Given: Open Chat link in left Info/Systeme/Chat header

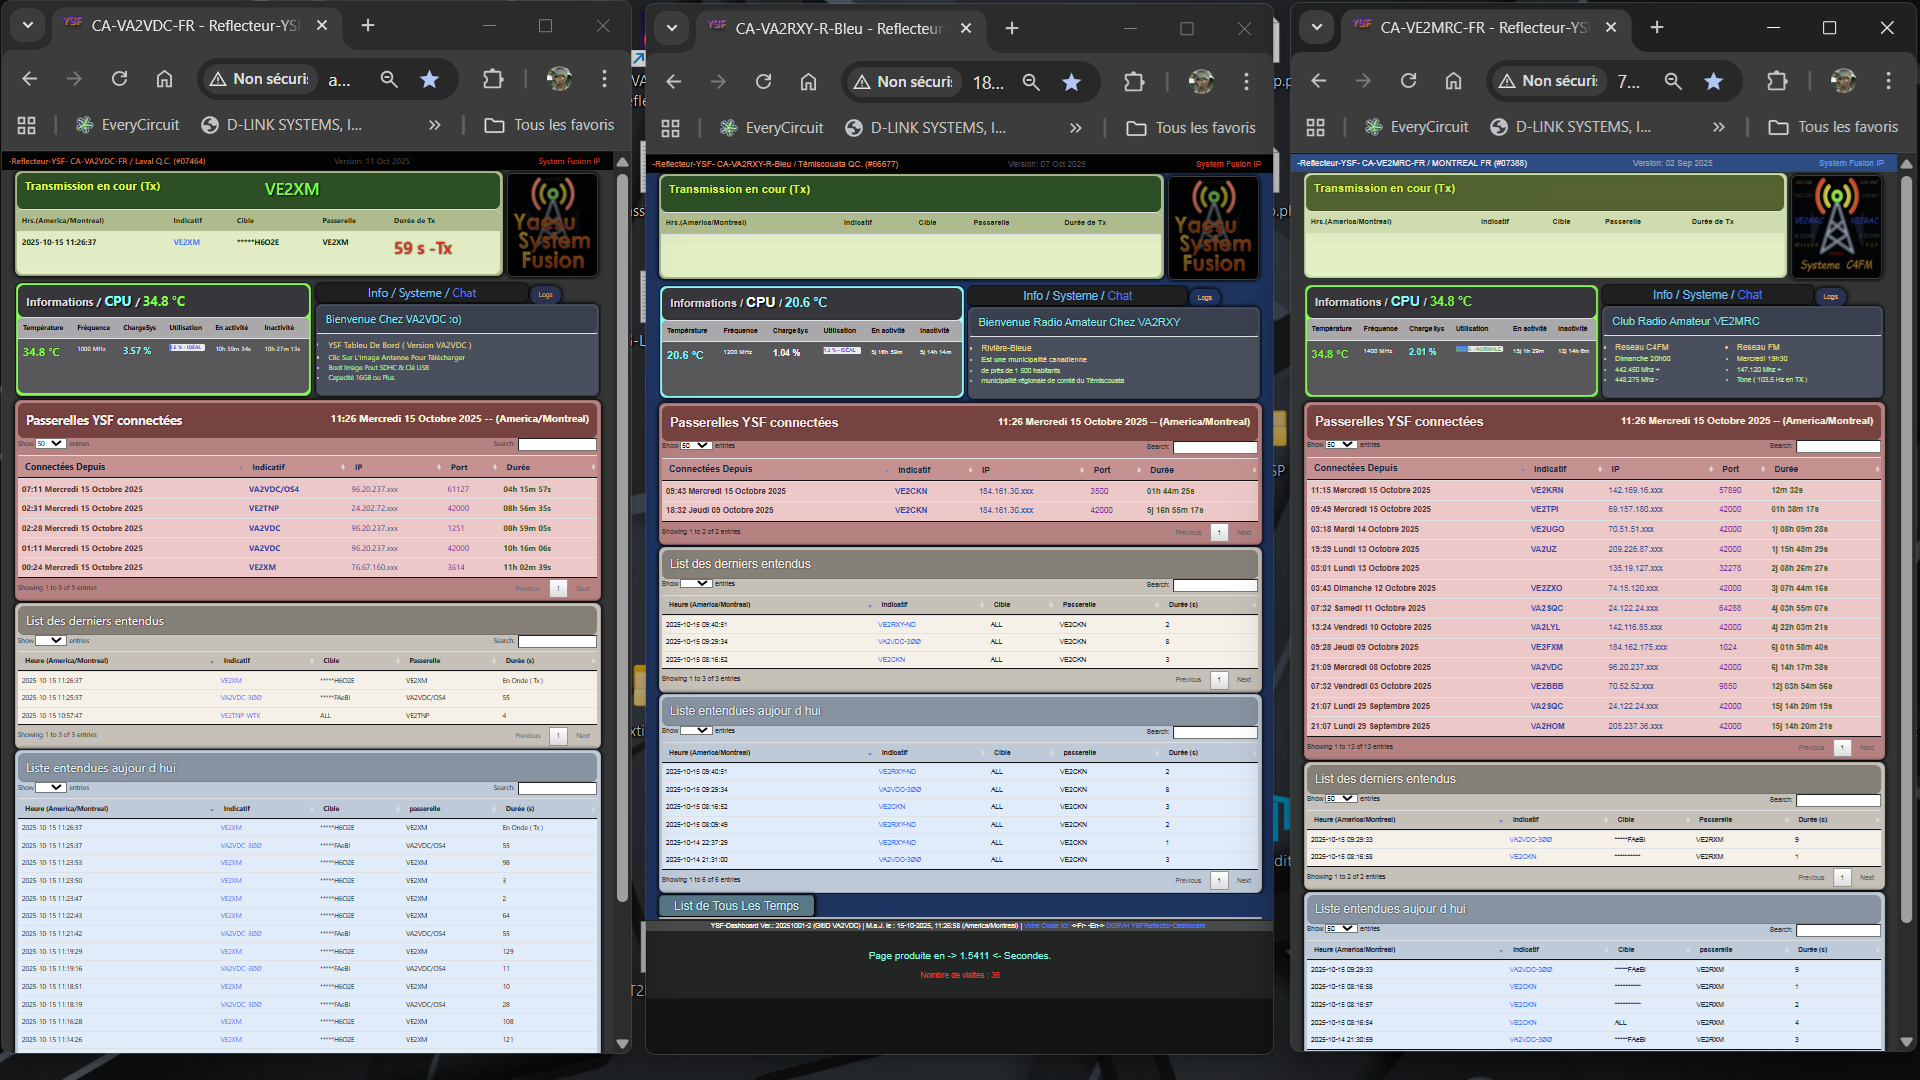Looking at the screenshot, I should (464, 293).
